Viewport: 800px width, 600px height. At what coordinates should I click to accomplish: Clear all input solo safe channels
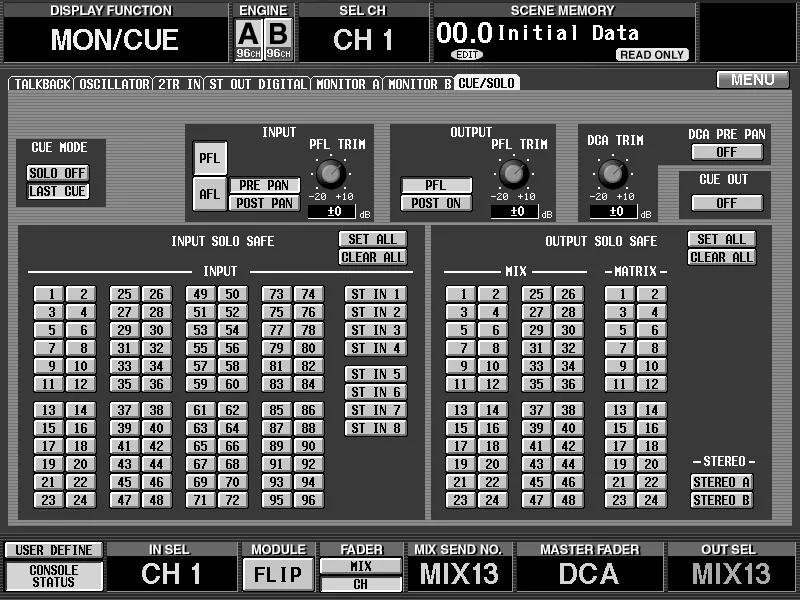372,257
